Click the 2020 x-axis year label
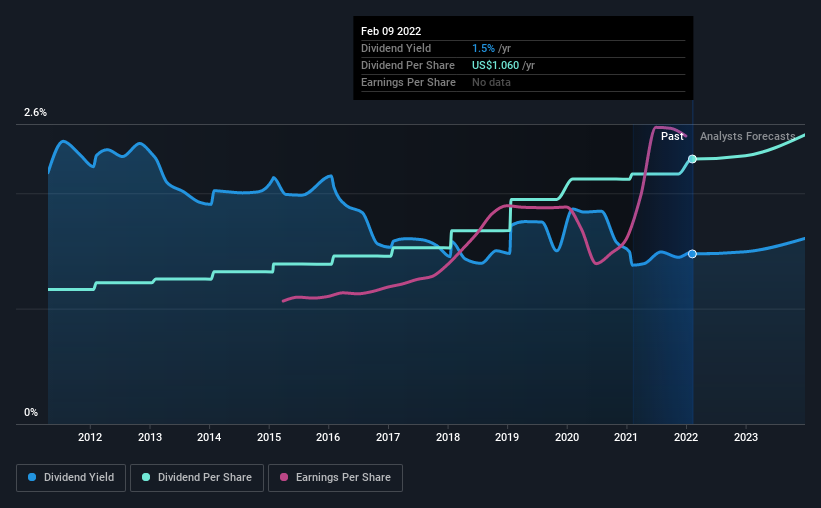Image resolution: width=821 pixels, height=508 pixels. click(x=567, y=437)
